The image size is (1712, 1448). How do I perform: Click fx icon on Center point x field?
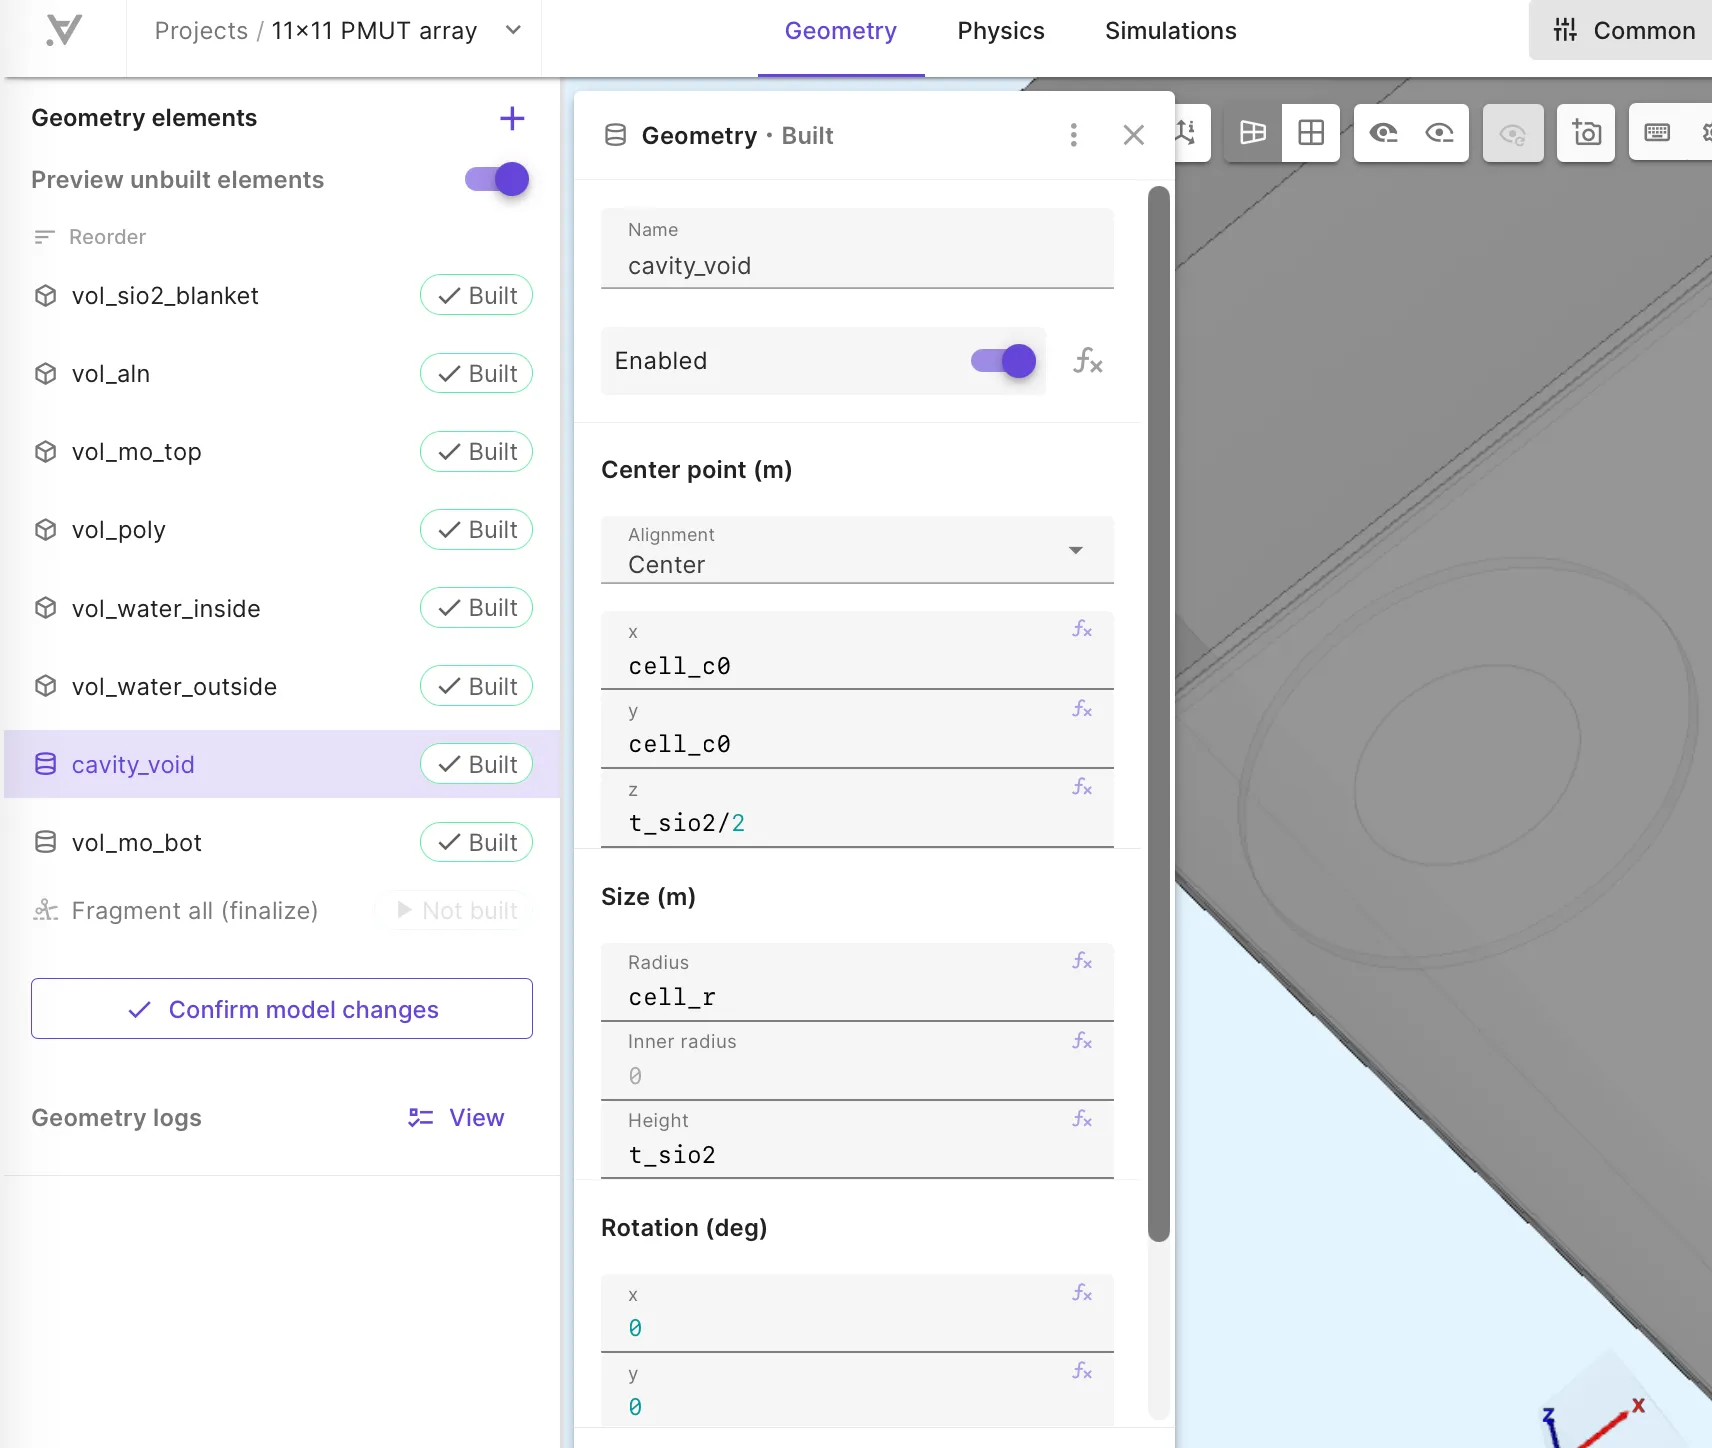click(1082, 629)
